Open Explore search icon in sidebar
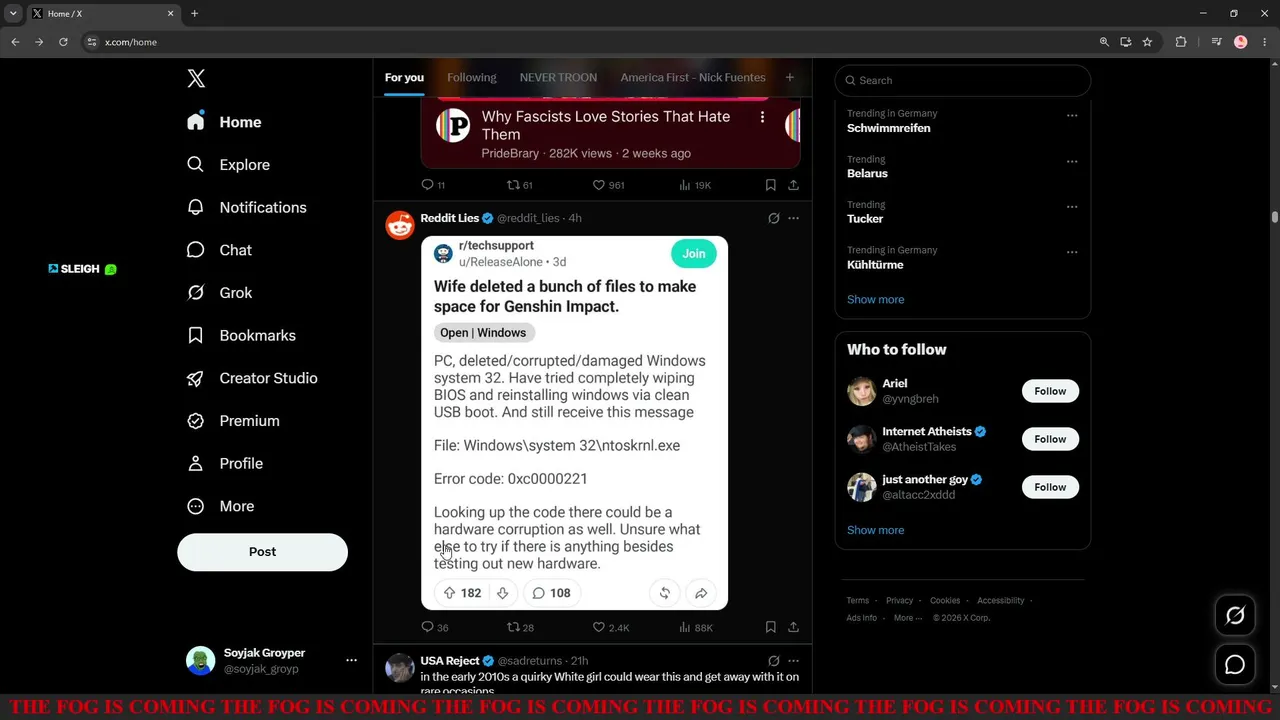The image size is (1280, 720). coord(196,164)
